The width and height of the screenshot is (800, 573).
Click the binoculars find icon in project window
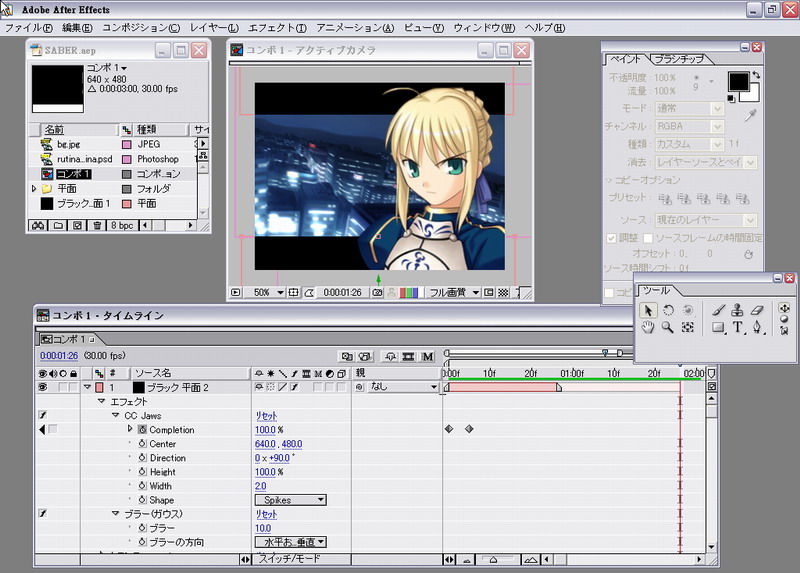[38, 225]
